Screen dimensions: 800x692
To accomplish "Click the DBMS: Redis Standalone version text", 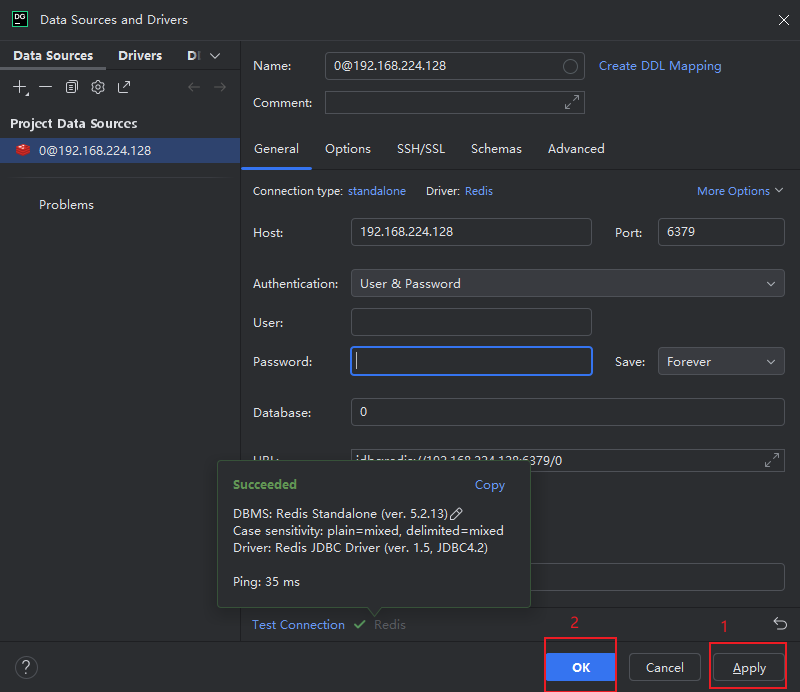I will tap(340, 513).
